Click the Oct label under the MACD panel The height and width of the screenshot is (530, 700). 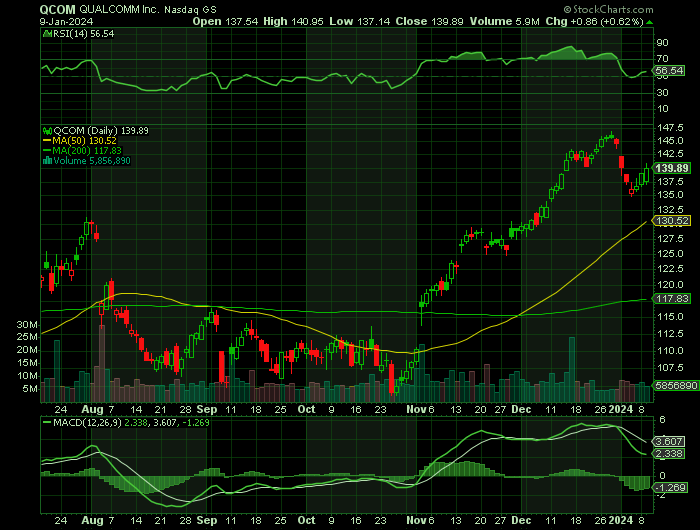point(306,521)
